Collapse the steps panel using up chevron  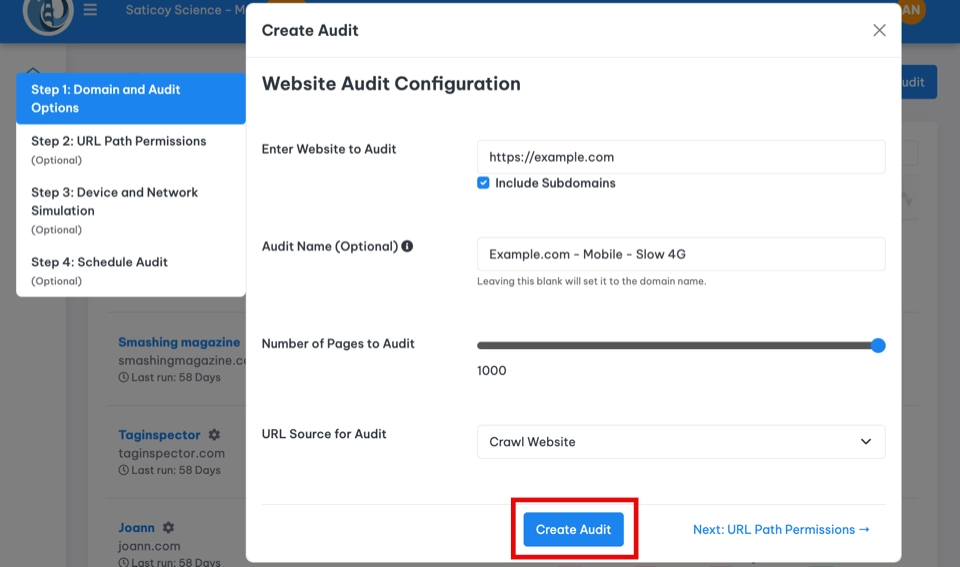click(x=33, y=70)
